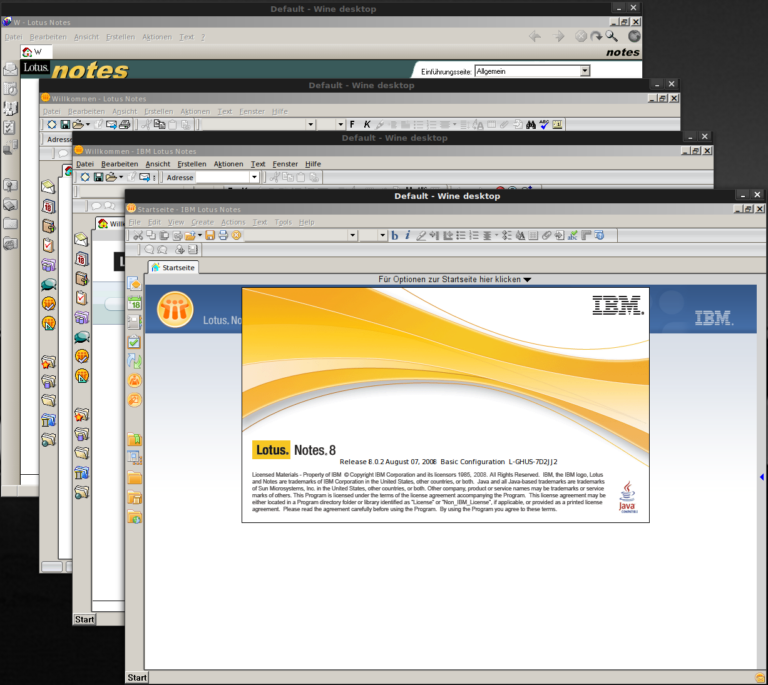Open Hilfe menu in Willkommen IBM Lotus Notes
This screenshot has height=685, width=768.
click(x=313, y=164)
